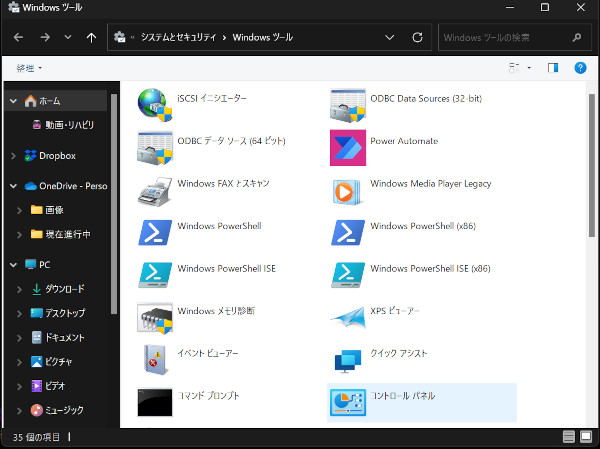The height and width of the screenshot is (449, 600).
Task: Click システムとセキュリティ in the breadcrumb
Action: [178, 37]
